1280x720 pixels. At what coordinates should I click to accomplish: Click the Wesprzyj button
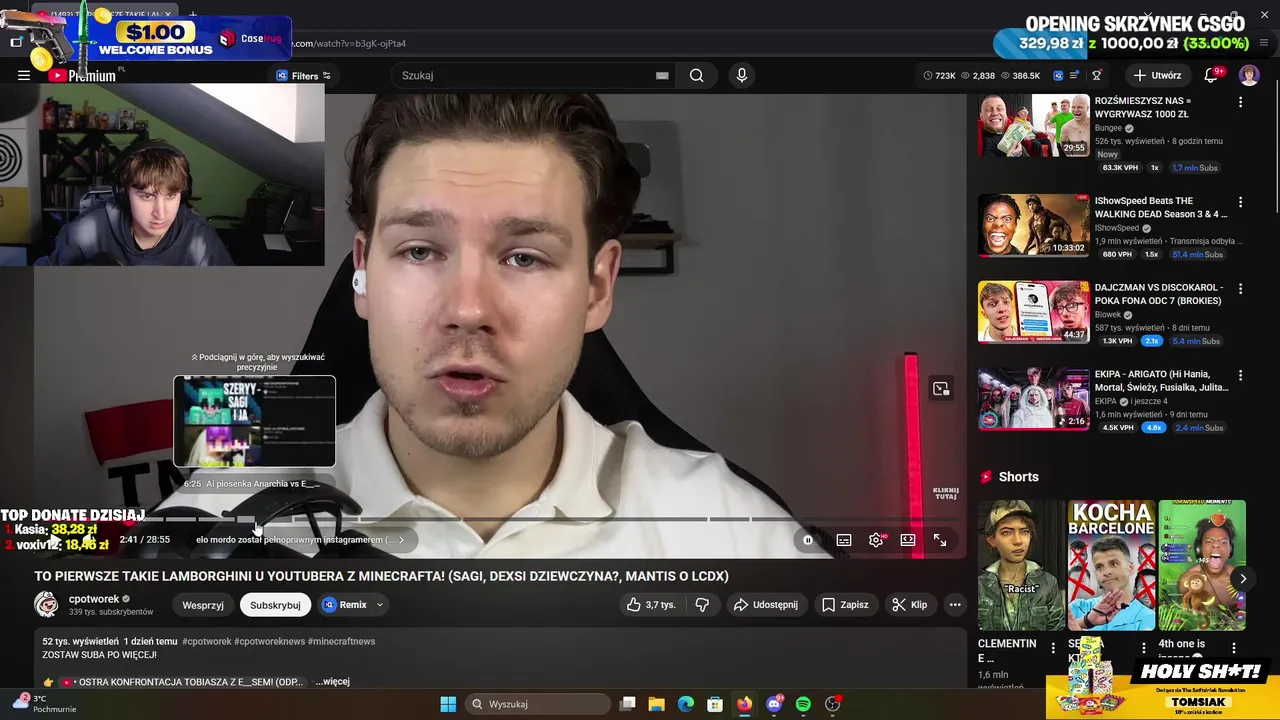point(203,605)
